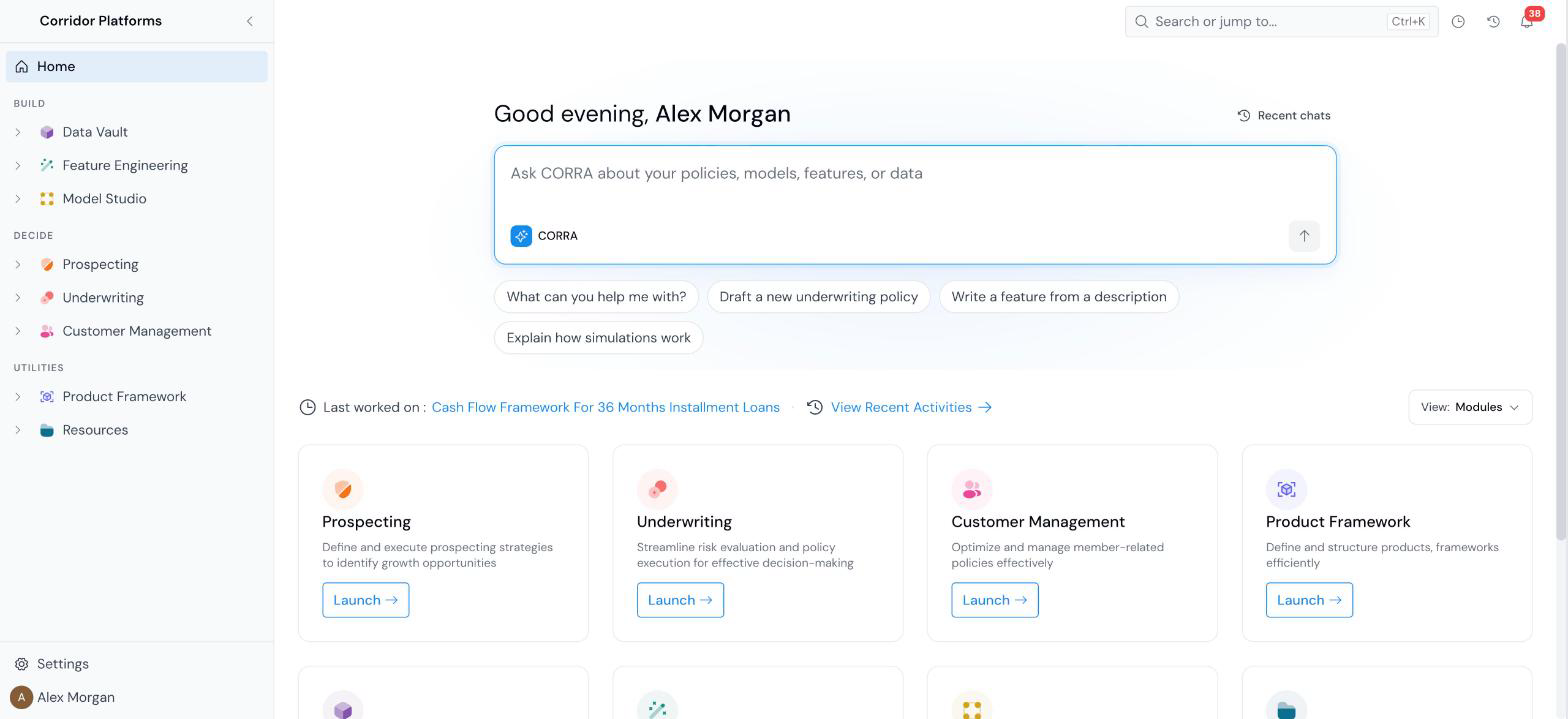
Task: Expand the Underwriting tree node
Action: point(18,297)
